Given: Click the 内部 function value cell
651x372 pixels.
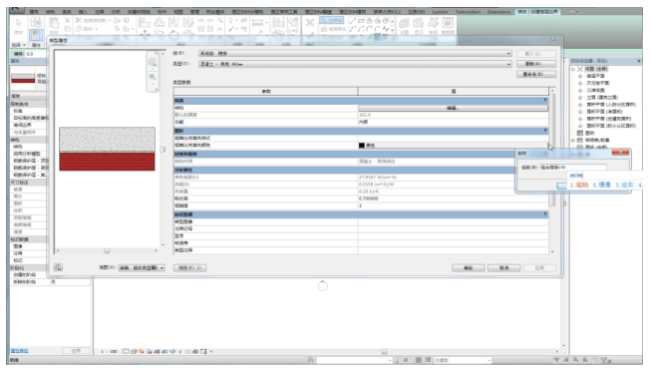Looking at the screenshot, I should pyautogui.click(x=453, y=122).
